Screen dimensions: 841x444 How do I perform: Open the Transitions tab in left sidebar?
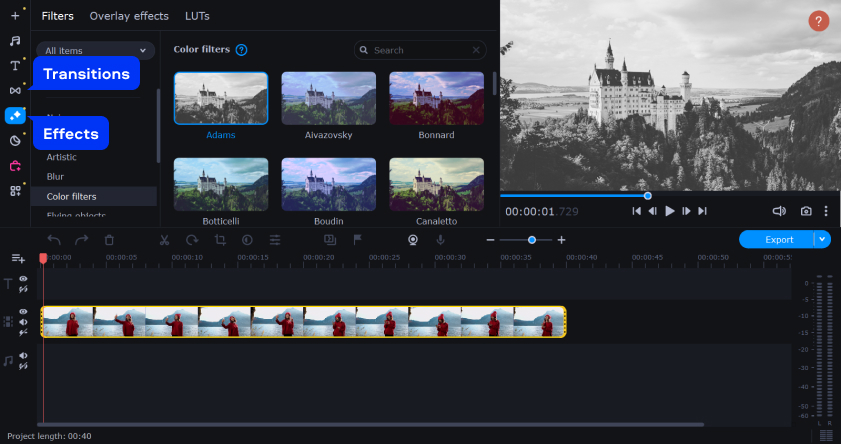(15, 90)
